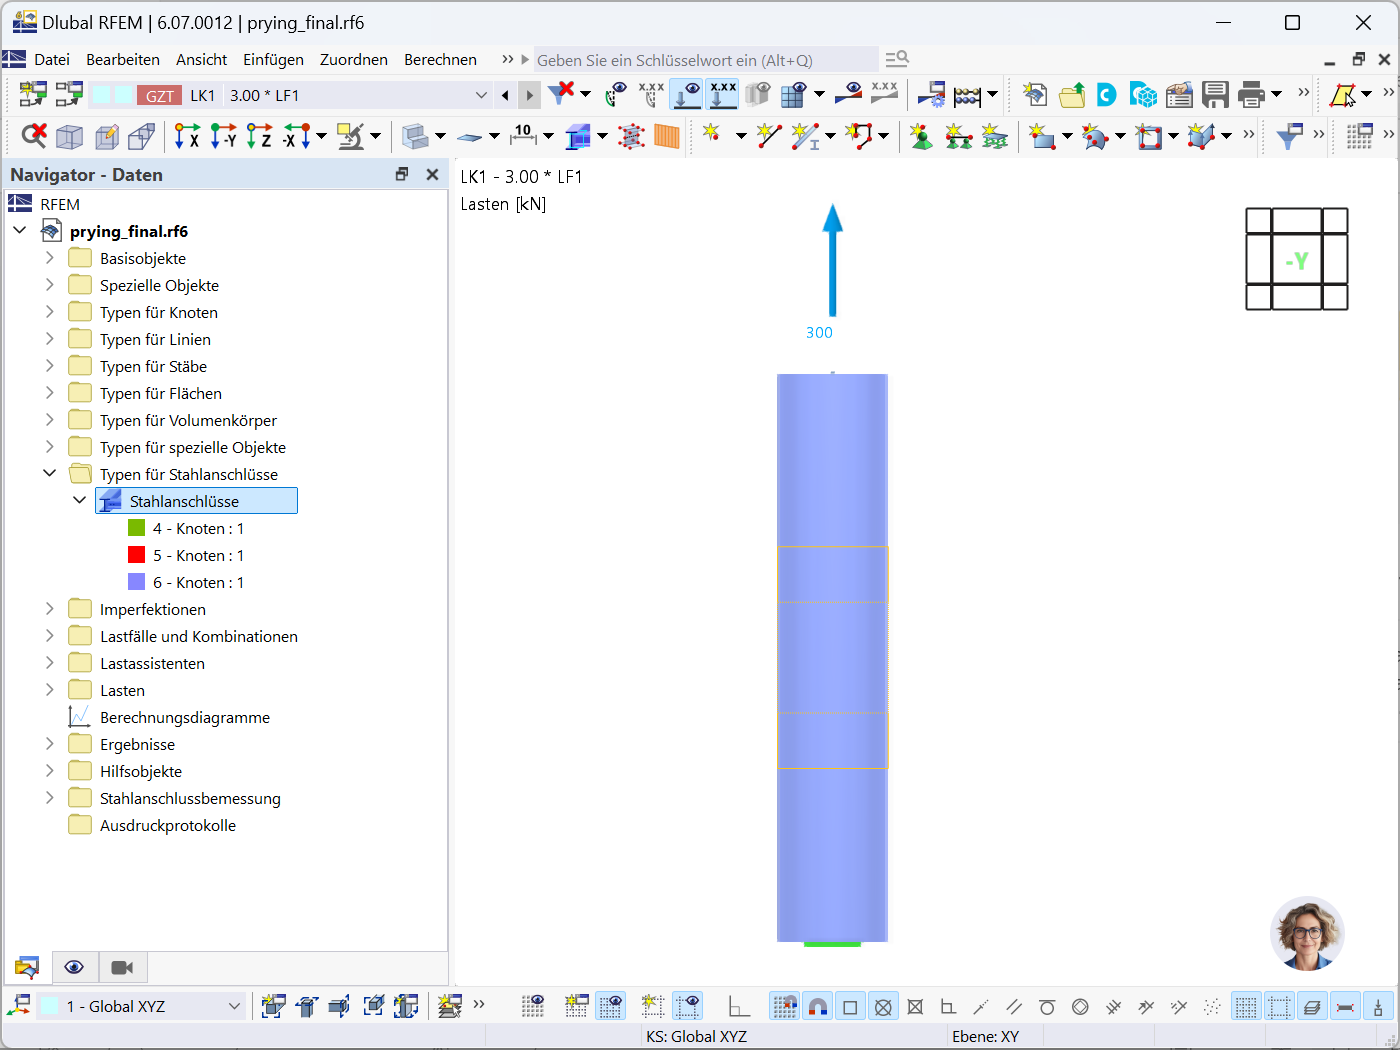This screenshot has width=1400, height=1050.
Task: Click green swatch of 4 - Knoten
Action: pos(137,528)
